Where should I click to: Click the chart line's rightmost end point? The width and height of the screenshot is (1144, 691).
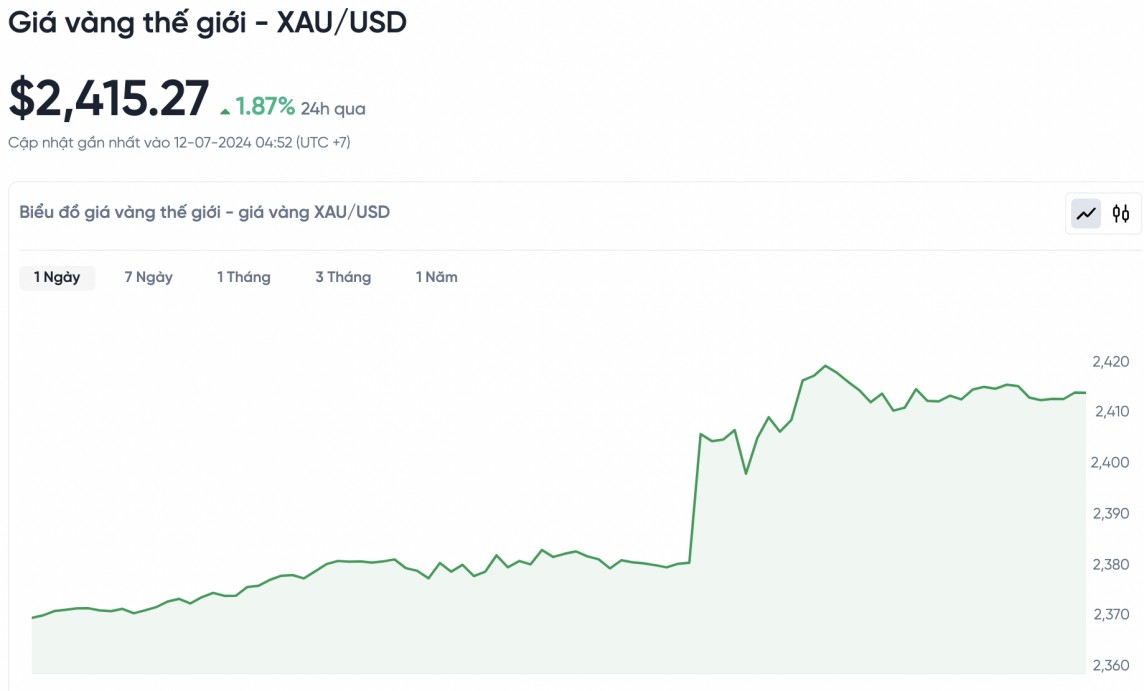click(x=1085, y=393)
